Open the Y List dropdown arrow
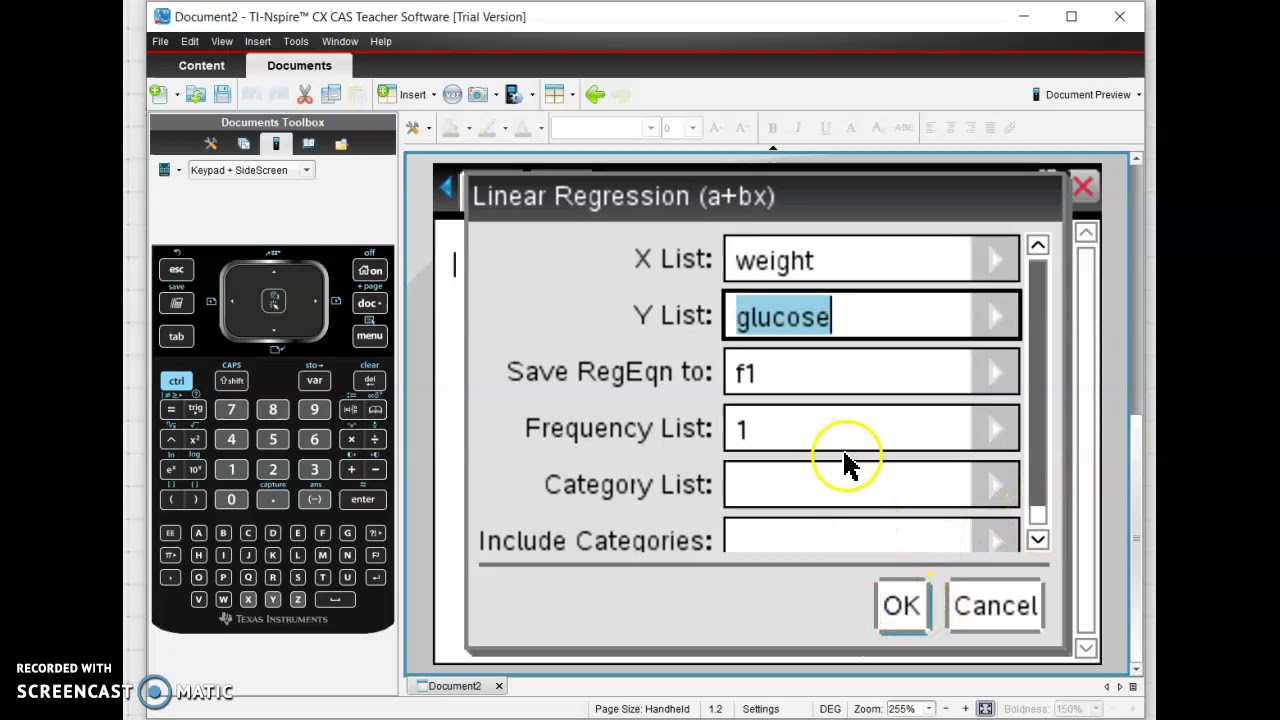 coord(995,316)
